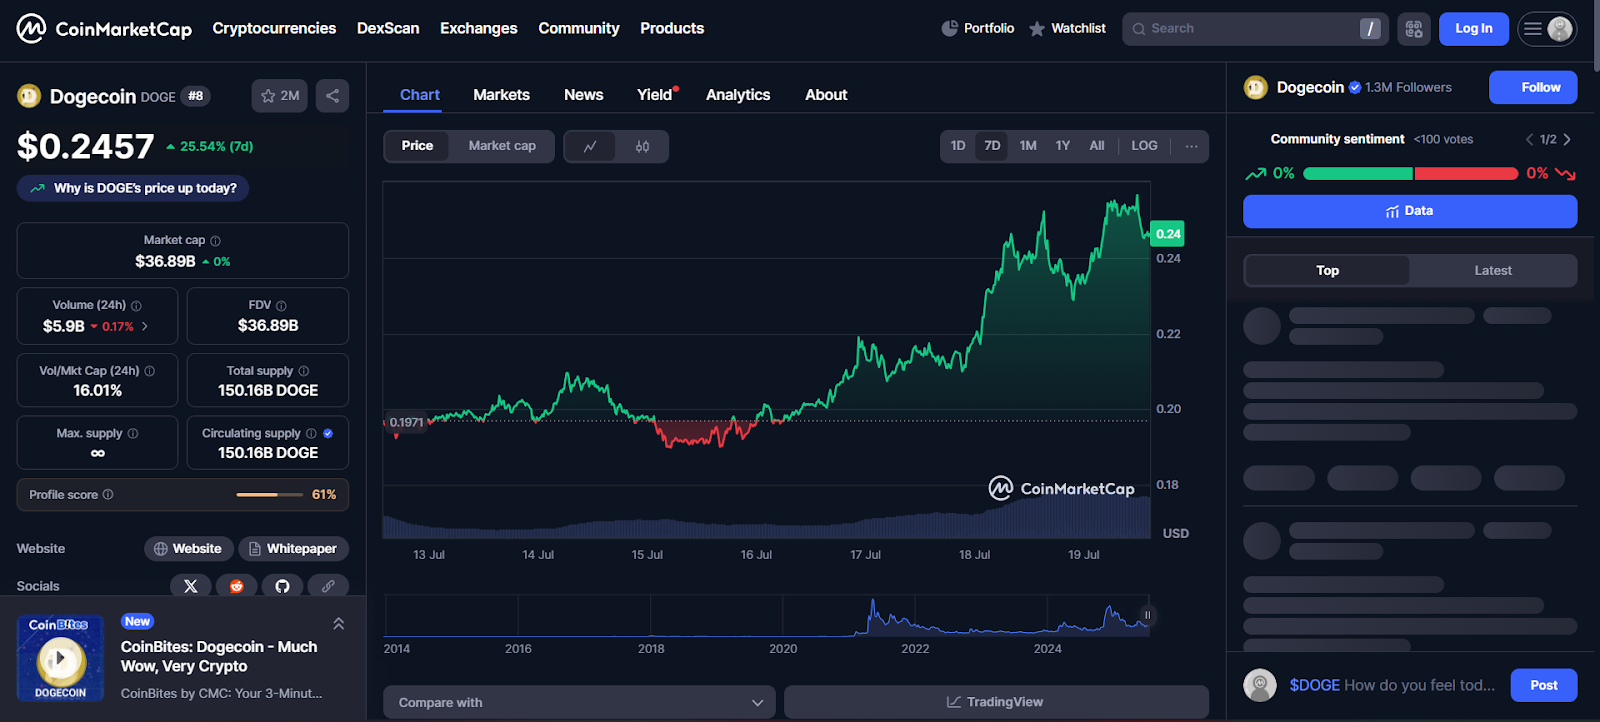This screenshot has width=1600, height=722.
Task: Click the Market cap info icon
Action: coord(216,241)
